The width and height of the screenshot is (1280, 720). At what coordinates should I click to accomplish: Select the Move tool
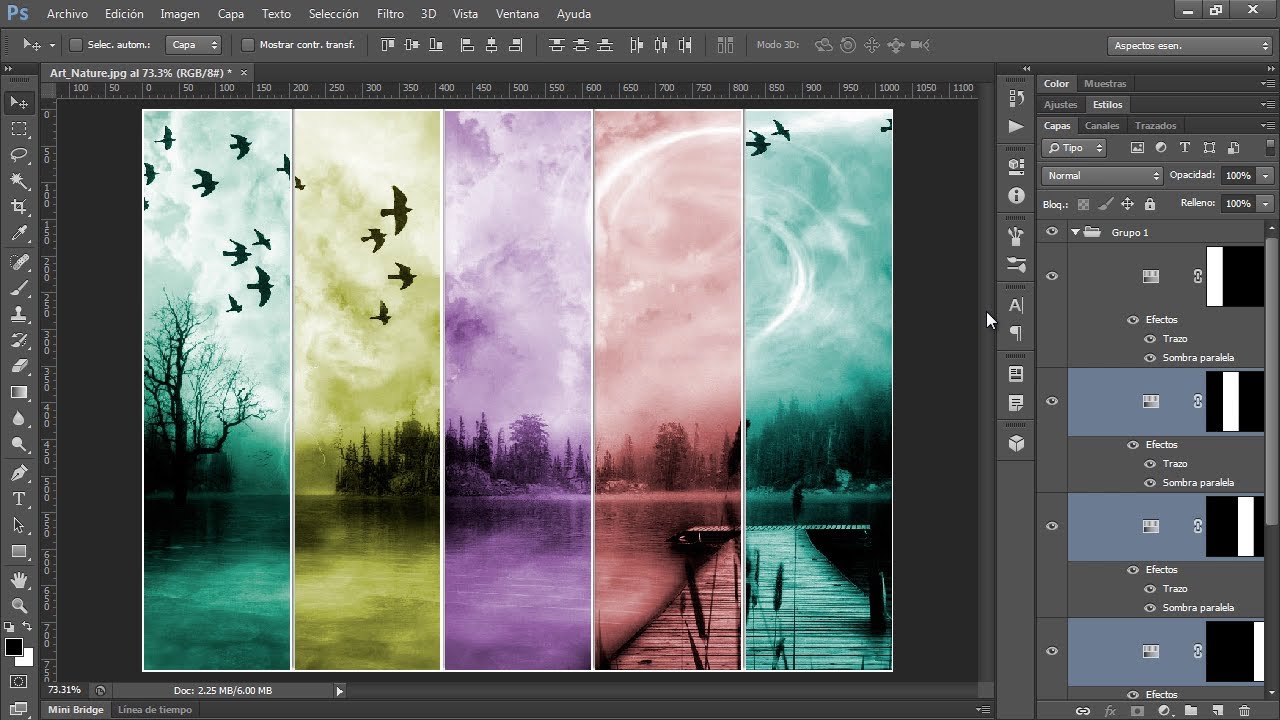(19, 102)
